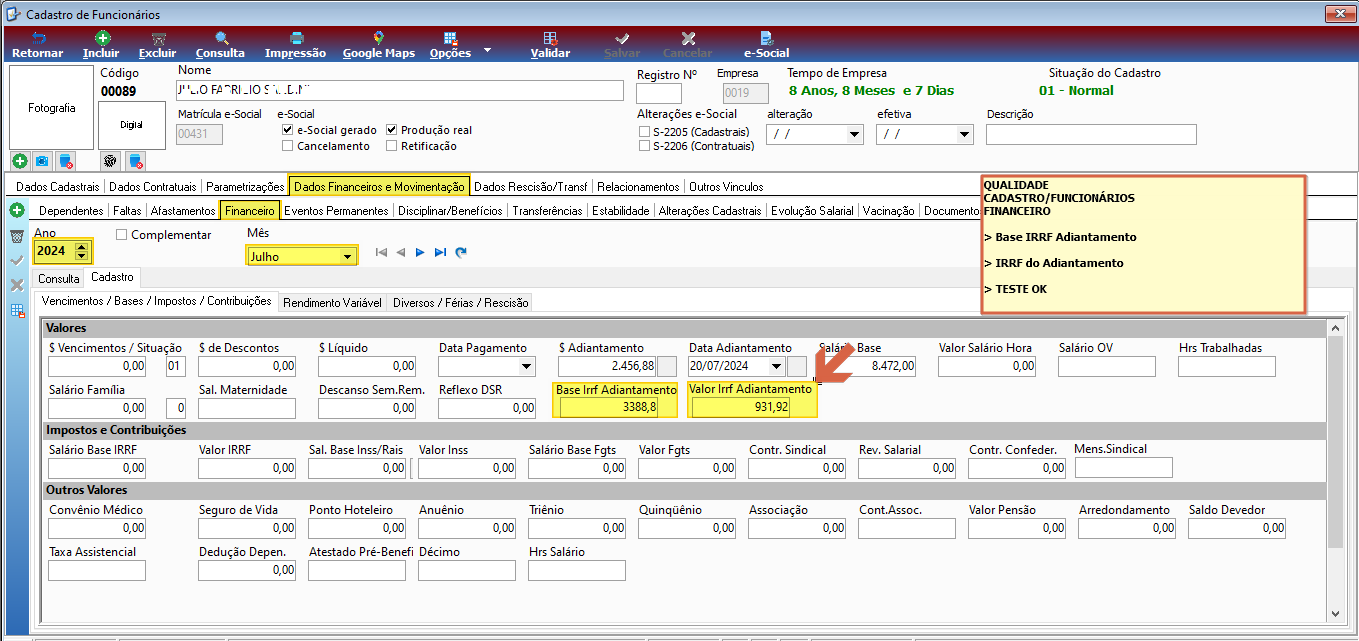1359x641 pixels.
Task: Open the Afastamentos sub-tab
Action: (x=183, y=211)
